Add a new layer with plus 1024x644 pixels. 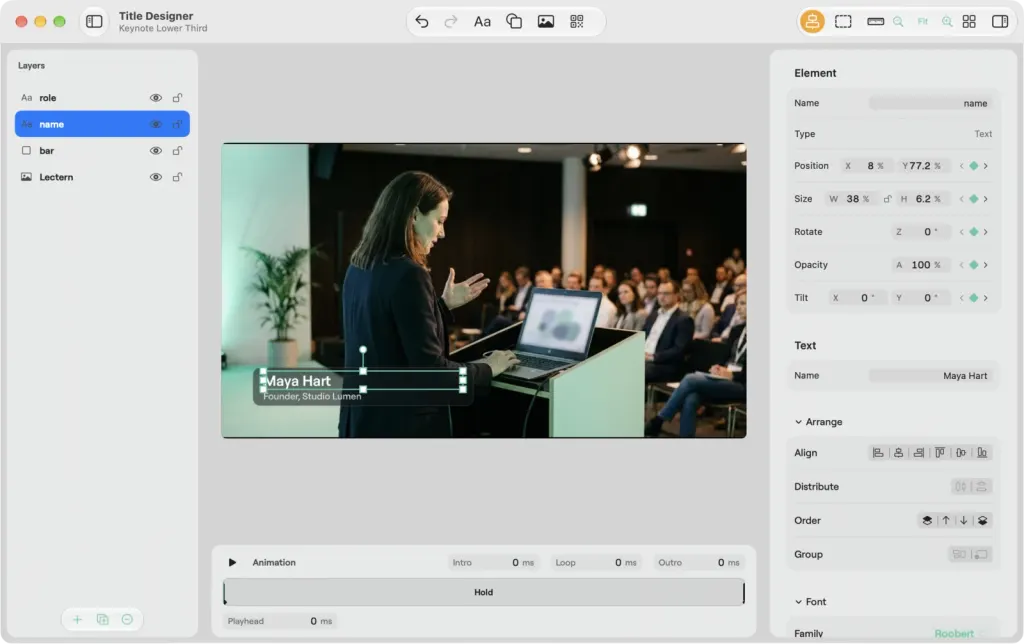click(x=77, y=619)
